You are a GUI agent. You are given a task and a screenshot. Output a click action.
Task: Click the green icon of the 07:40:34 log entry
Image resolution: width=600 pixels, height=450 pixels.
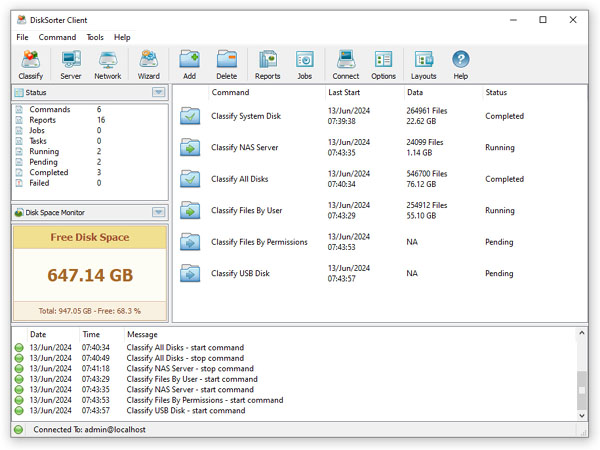tap(19, 347)
